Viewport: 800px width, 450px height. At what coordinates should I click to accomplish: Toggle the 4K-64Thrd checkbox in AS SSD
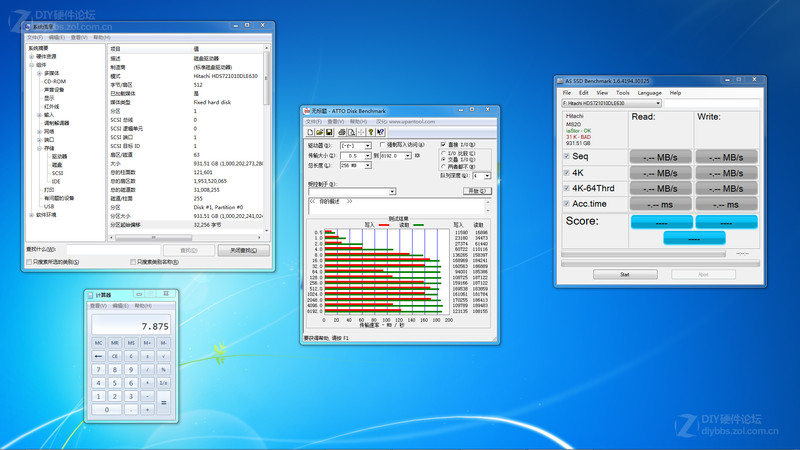click(566, 188)
